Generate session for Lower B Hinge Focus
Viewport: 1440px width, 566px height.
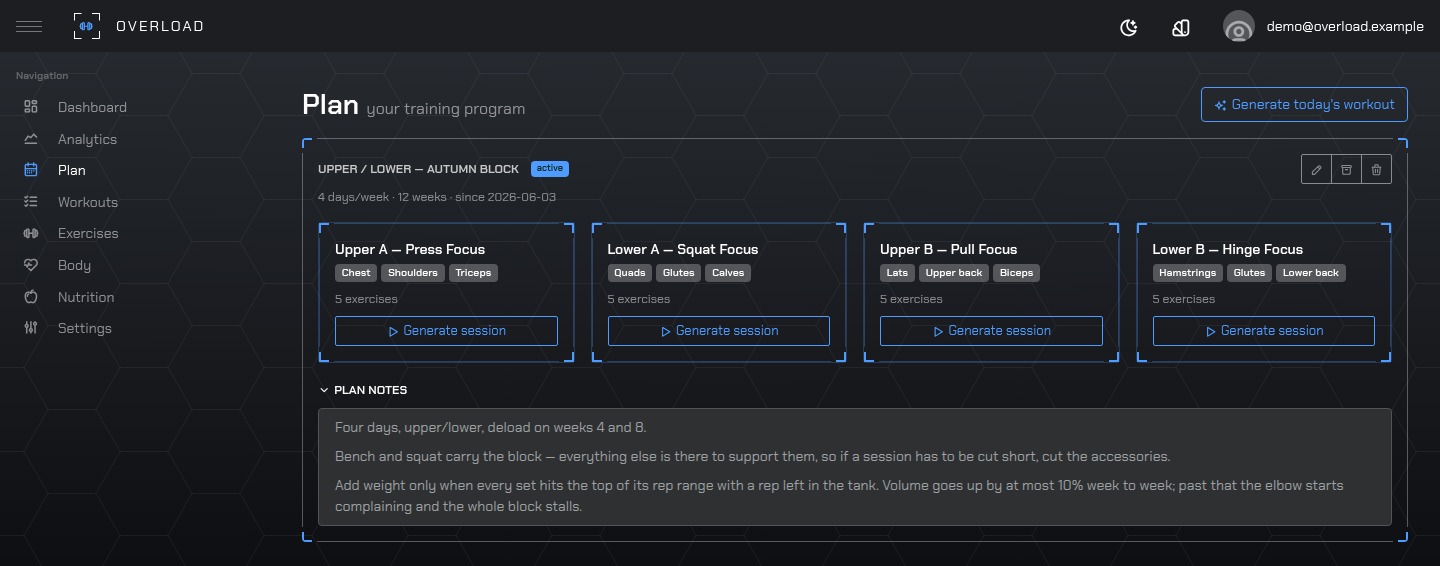[x=1264, y=331]
